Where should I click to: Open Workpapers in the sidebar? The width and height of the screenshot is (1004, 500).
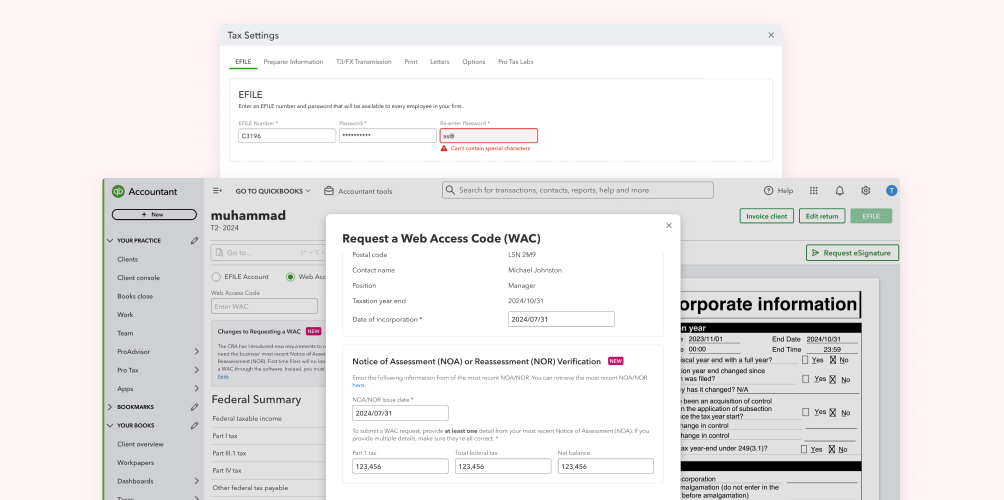136,462
